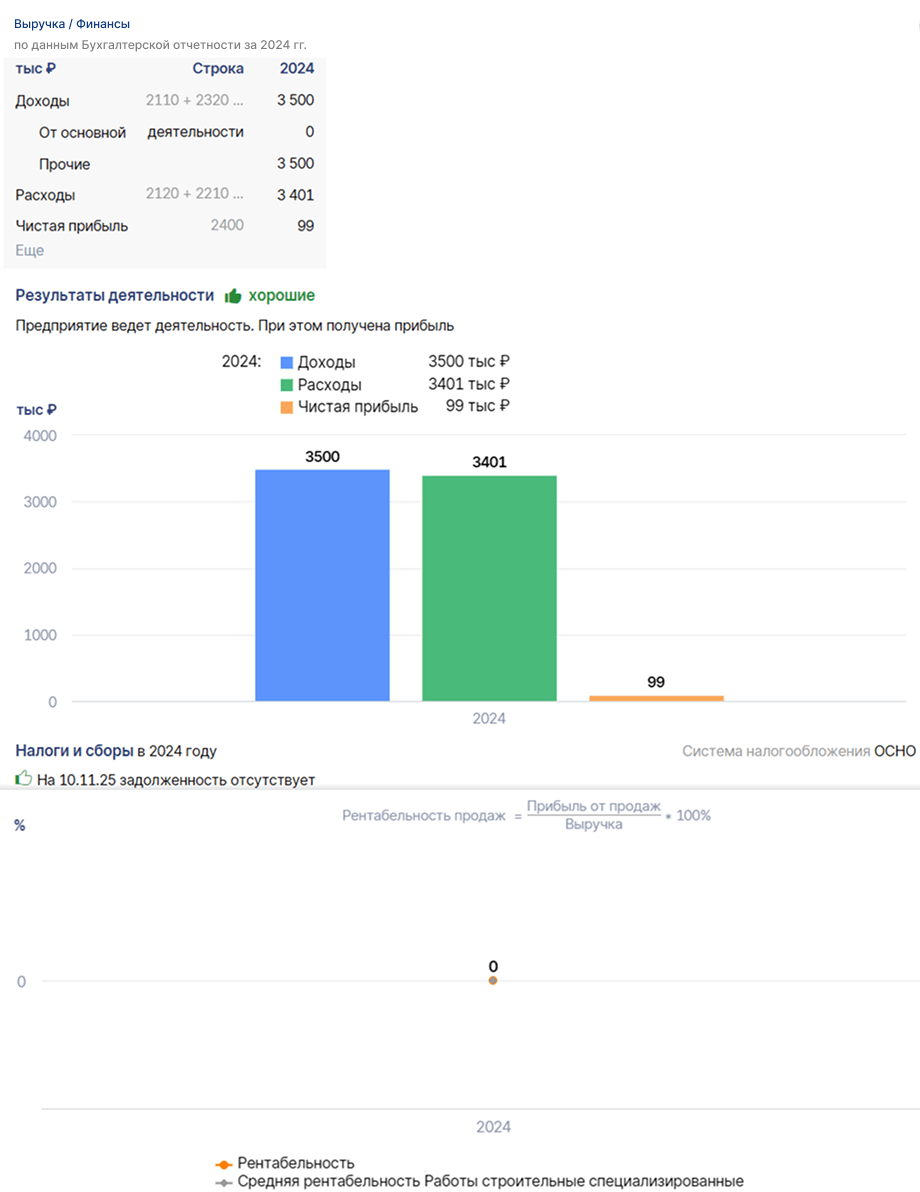Screen dimensions: 920x1192
Task: Expand more rows with the "Еще" link
Action: pos(30,250)
